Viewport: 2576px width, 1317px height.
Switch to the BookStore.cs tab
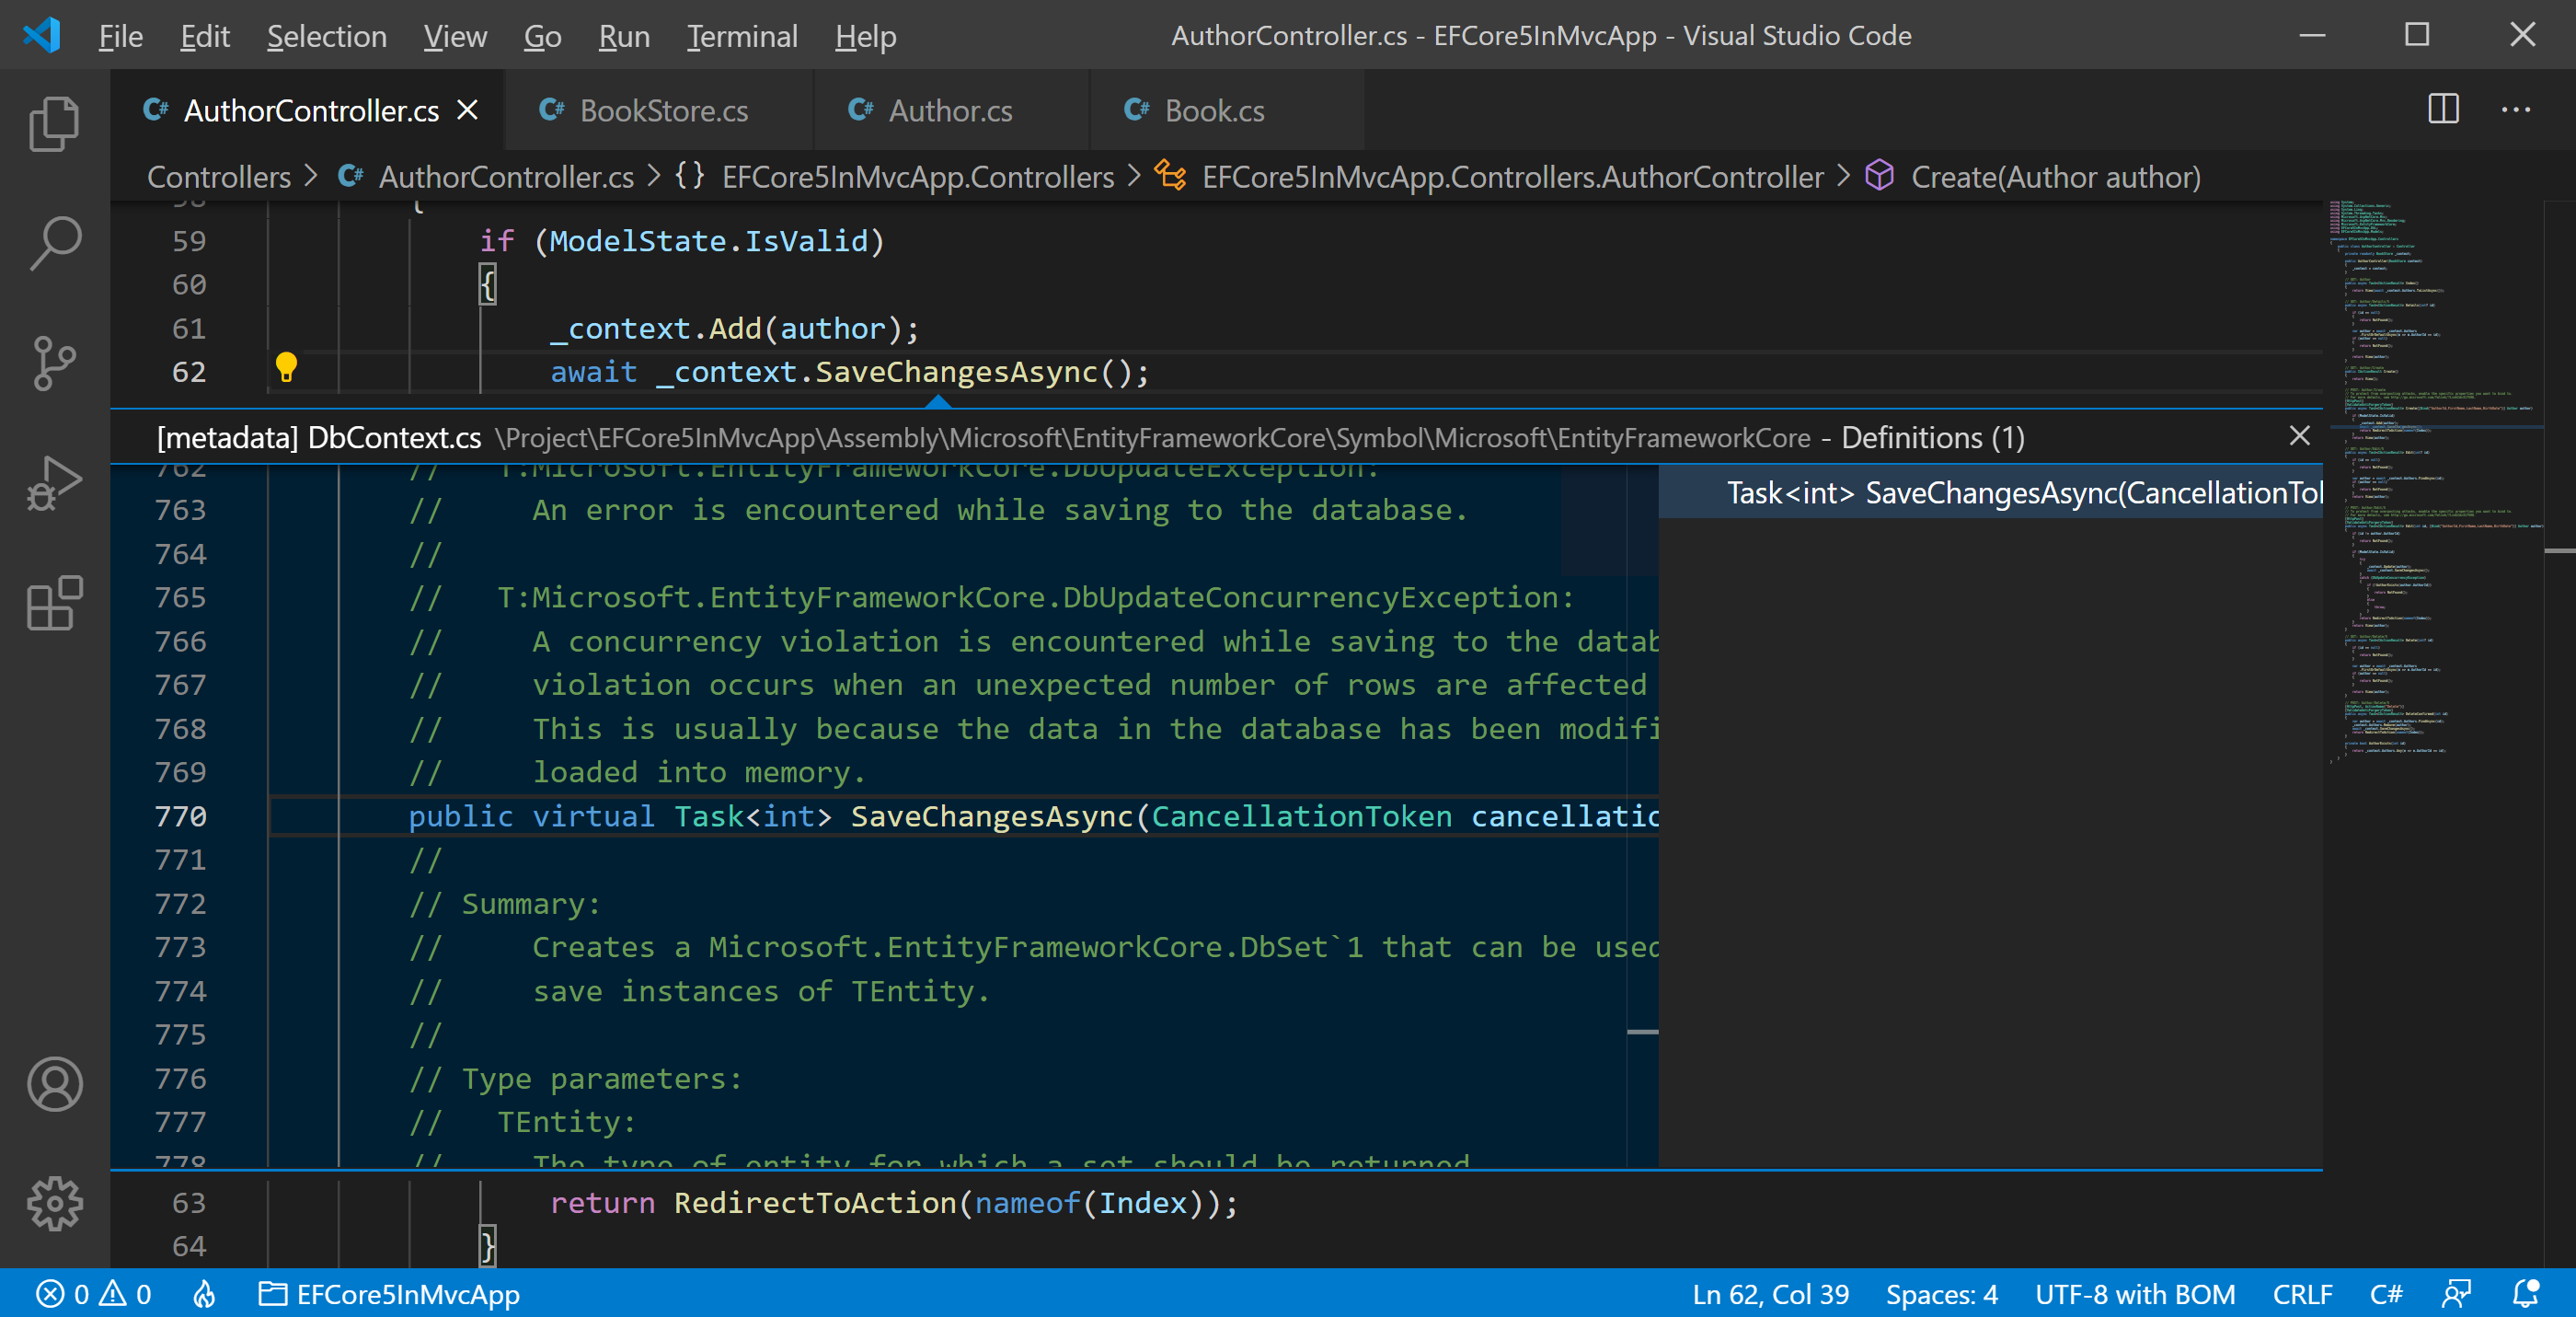(663, 110)
